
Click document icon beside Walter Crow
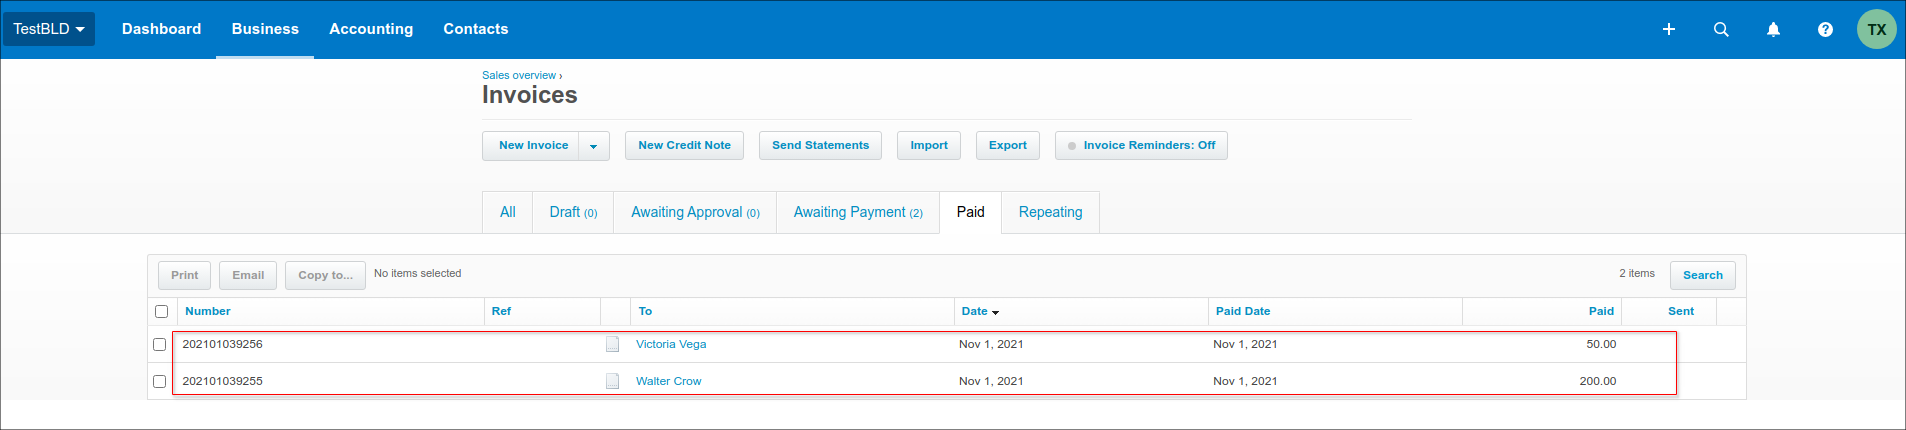pyautogui.click(x=612, y=381)
